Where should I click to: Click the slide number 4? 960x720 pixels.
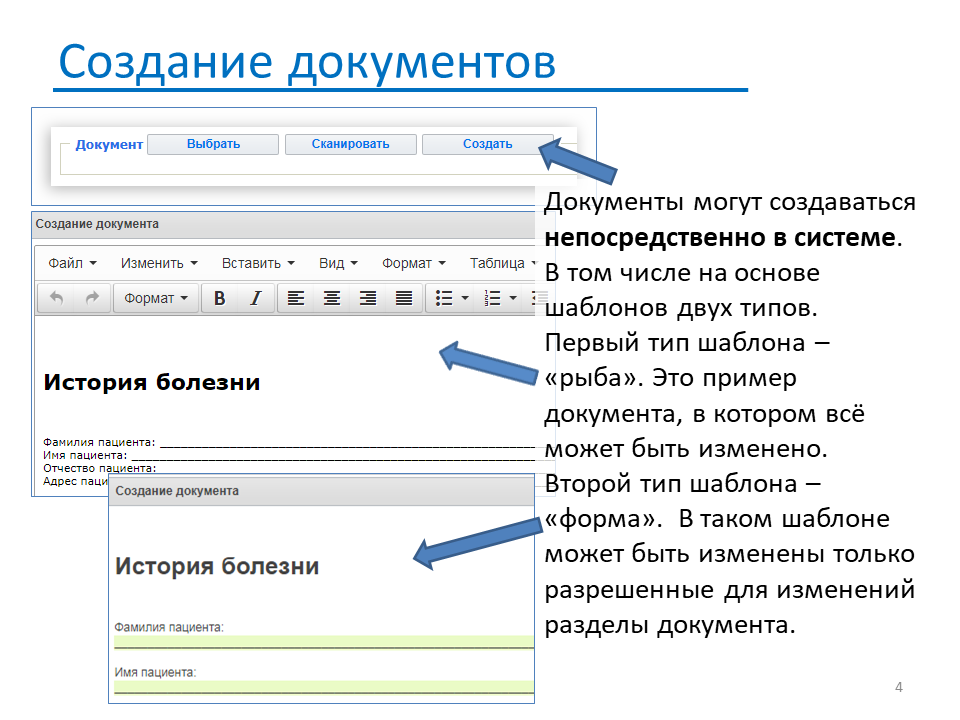point(899,687)
